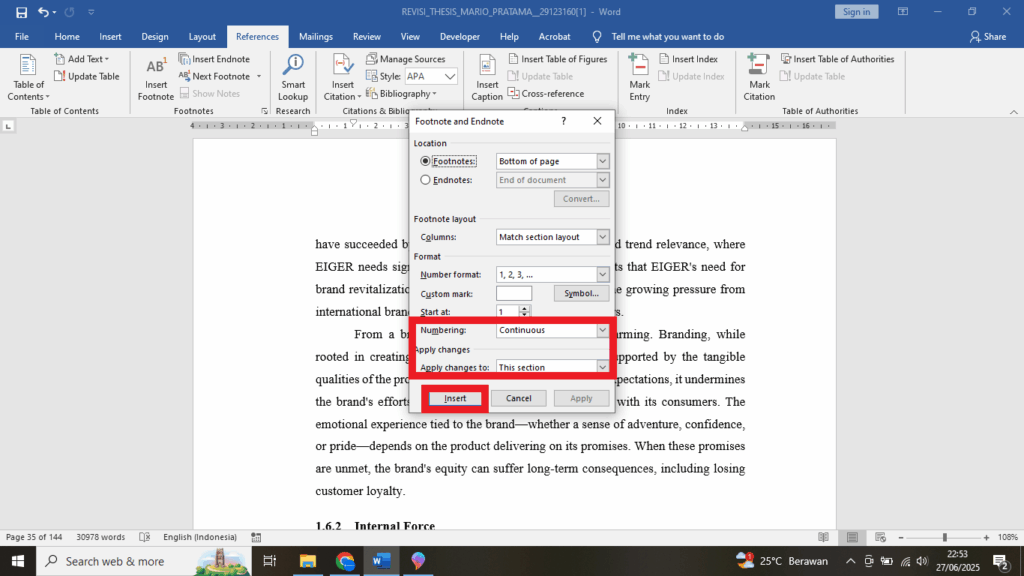Click the zoom in plus button
This screenshot has width=1024, height=576.
986,537
